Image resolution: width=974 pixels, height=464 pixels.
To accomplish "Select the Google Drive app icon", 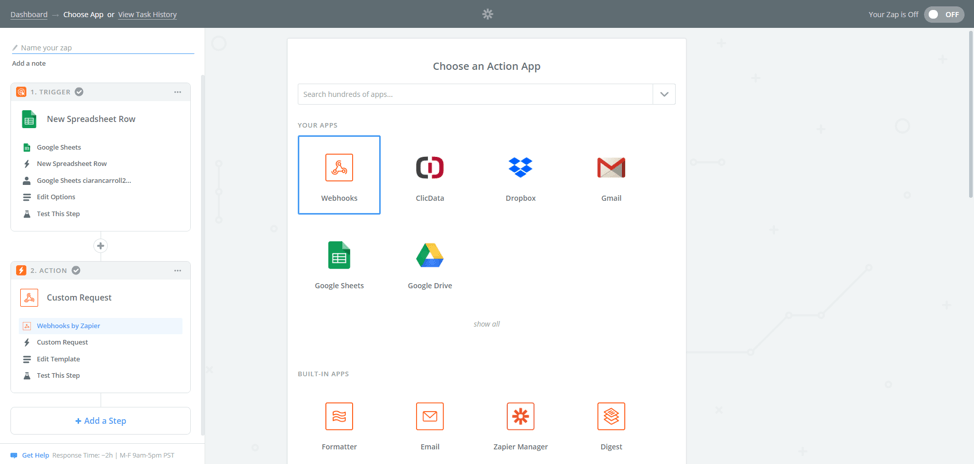I will pyautogui.click(x=430, y=255).
